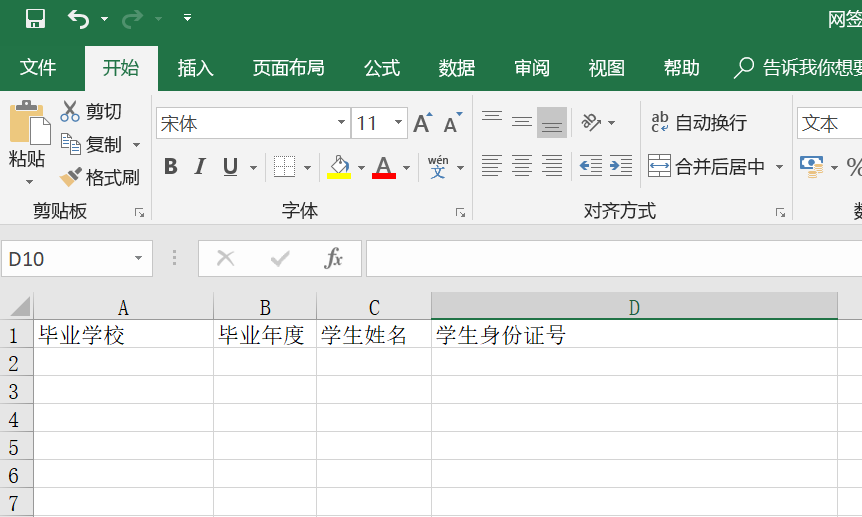Screen dimensions: 862x517
Task: Toggle Wrap Text (自动换行)
Action: pos(698,123)
